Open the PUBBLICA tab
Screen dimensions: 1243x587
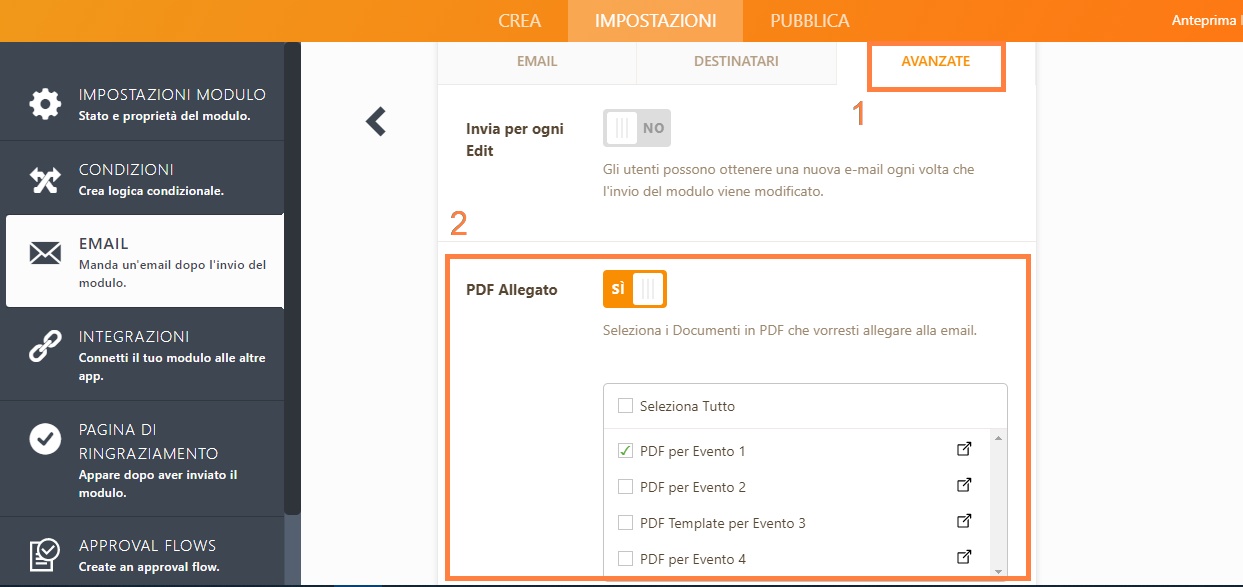809,21
